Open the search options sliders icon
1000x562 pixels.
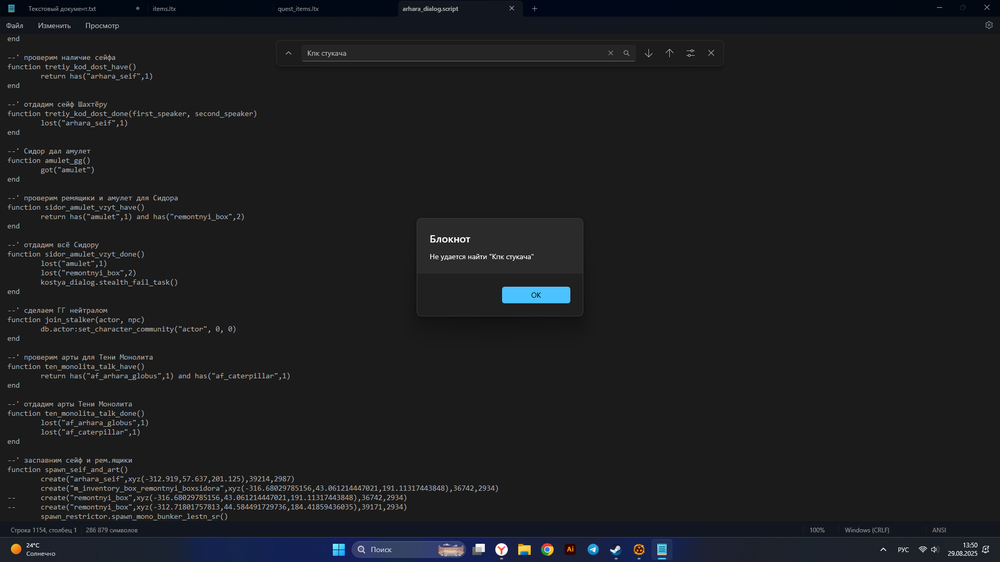pos(690,53)
